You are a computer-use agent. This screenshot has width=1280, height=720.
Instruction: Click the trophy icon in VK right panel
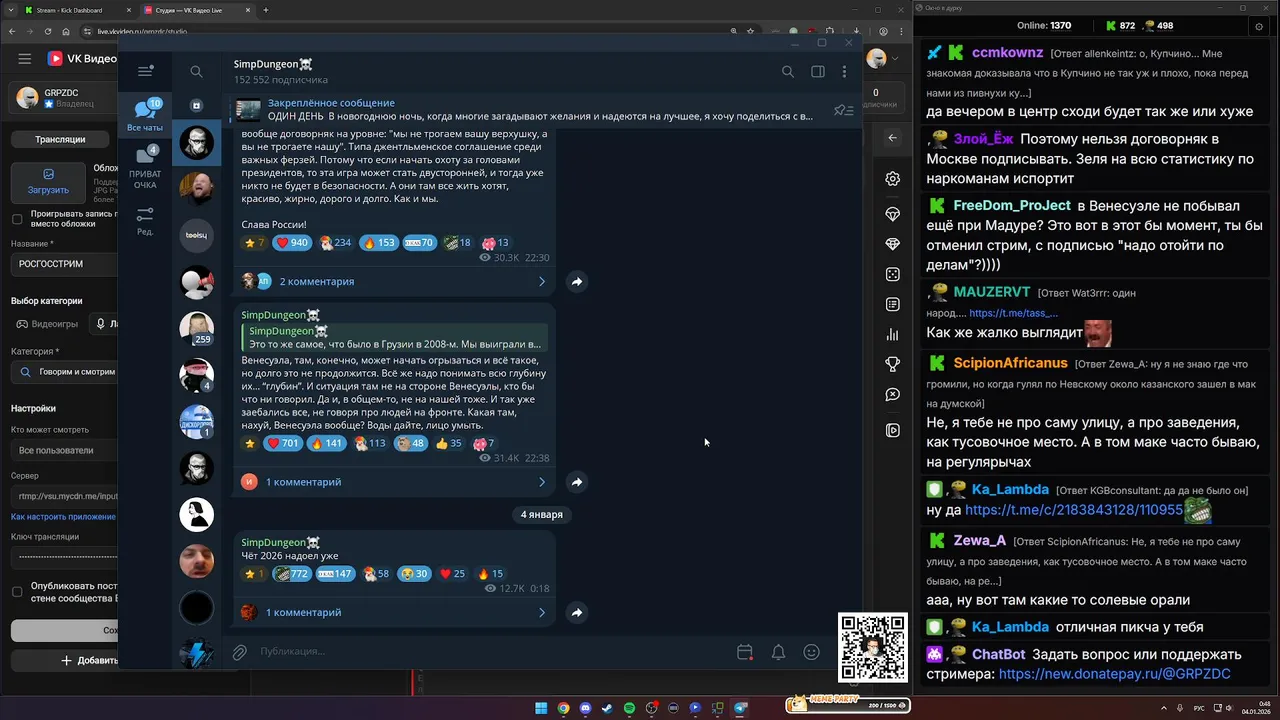(892, 365)
